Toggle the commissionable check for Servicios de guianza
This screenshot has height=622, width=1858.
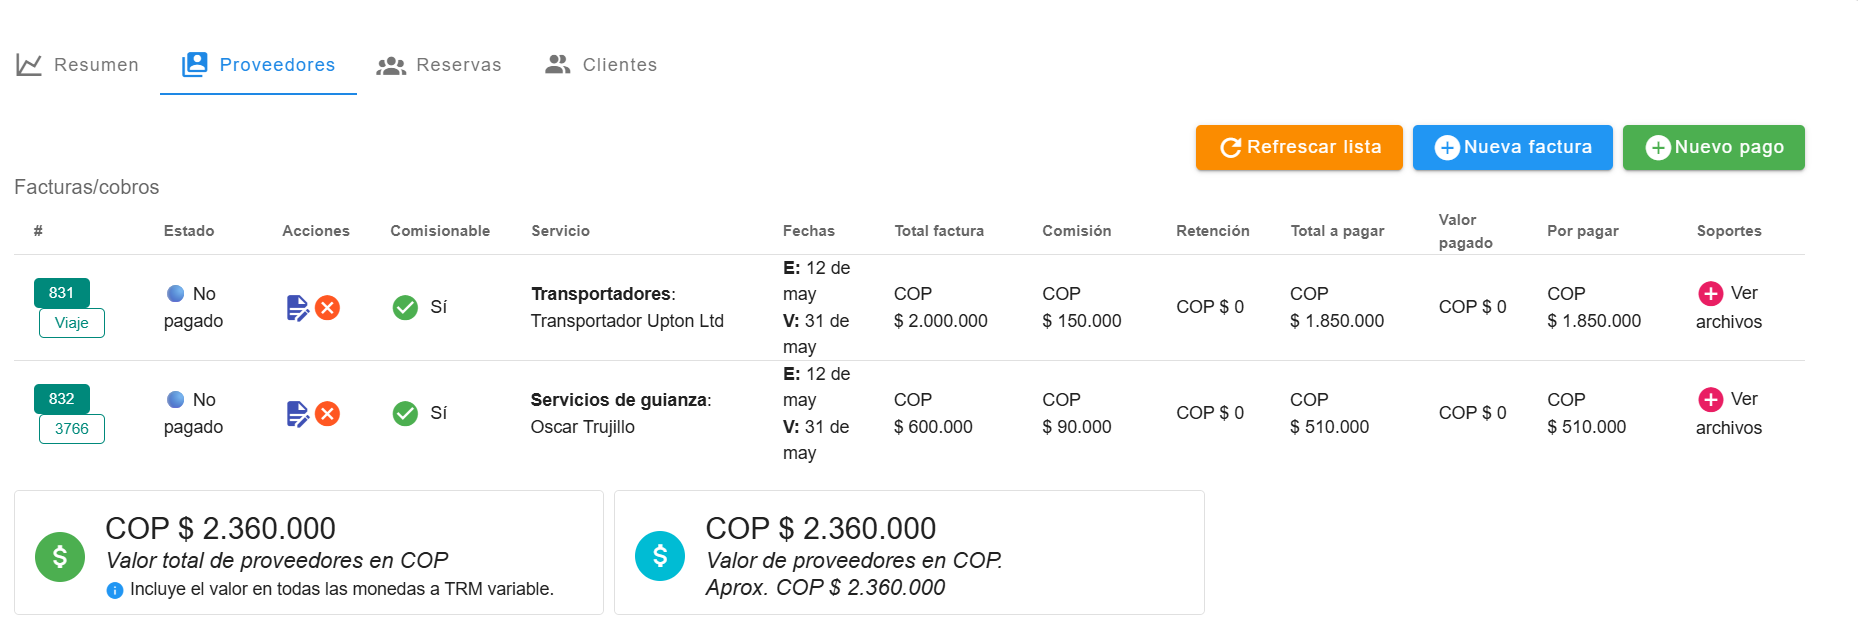coord(405,413)
